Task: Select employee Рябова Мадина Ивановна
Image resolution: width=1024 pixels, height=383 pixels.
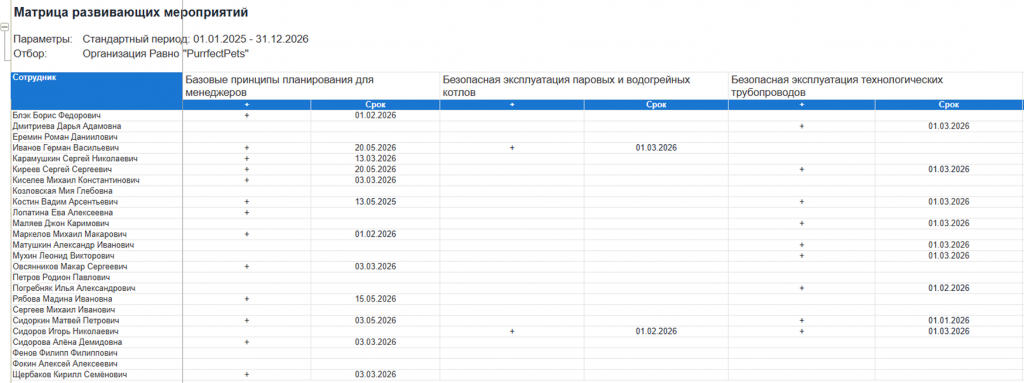Action: [x=62, y=299]
